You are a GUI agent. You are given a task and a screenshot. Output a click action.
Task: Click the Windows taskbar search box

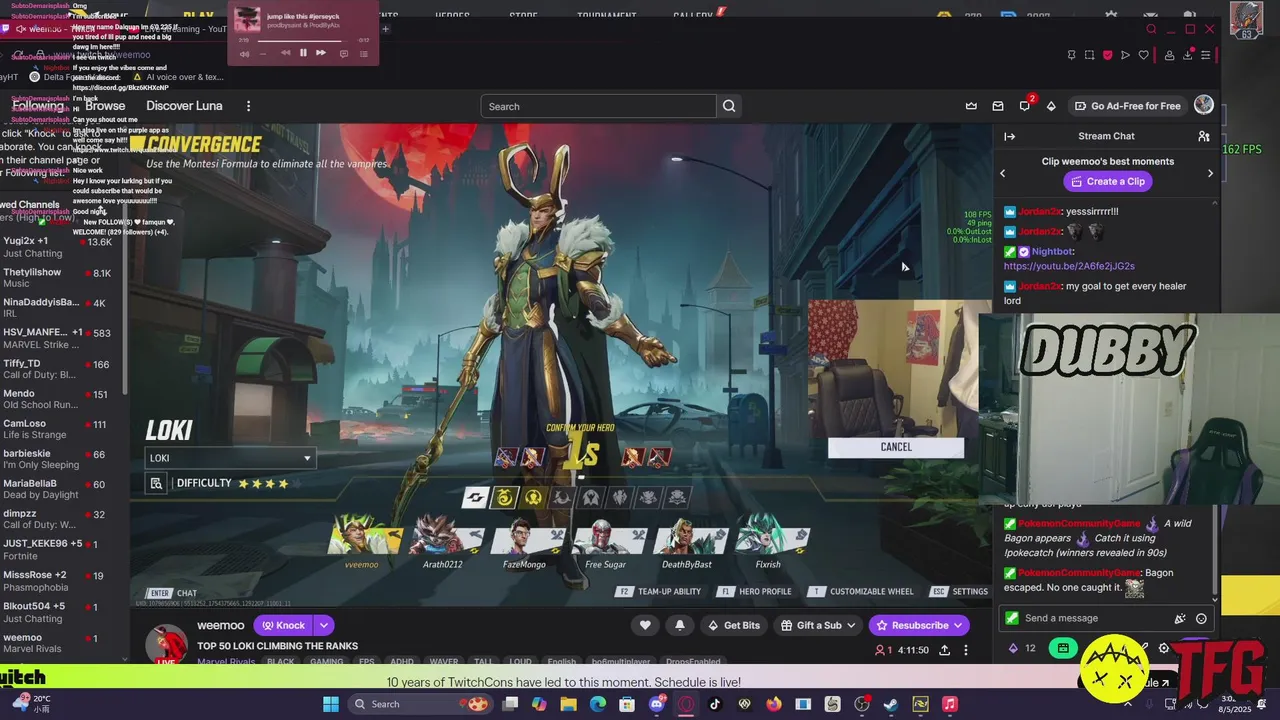(x=420, y=704)
